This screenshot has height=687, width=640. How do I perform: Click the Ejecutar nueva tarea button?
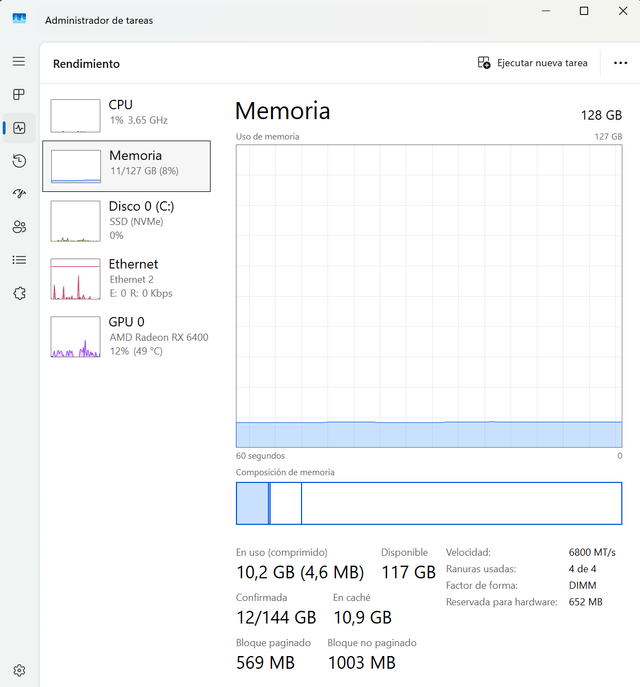(x=533, y=63)
